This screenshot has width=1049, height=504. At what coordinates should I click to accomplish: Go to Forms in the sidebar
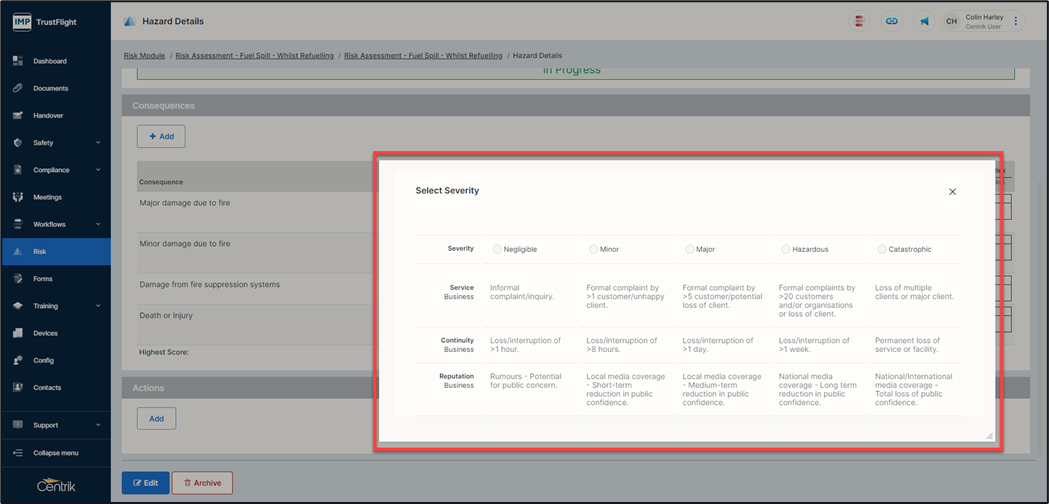tap(43, 279)
